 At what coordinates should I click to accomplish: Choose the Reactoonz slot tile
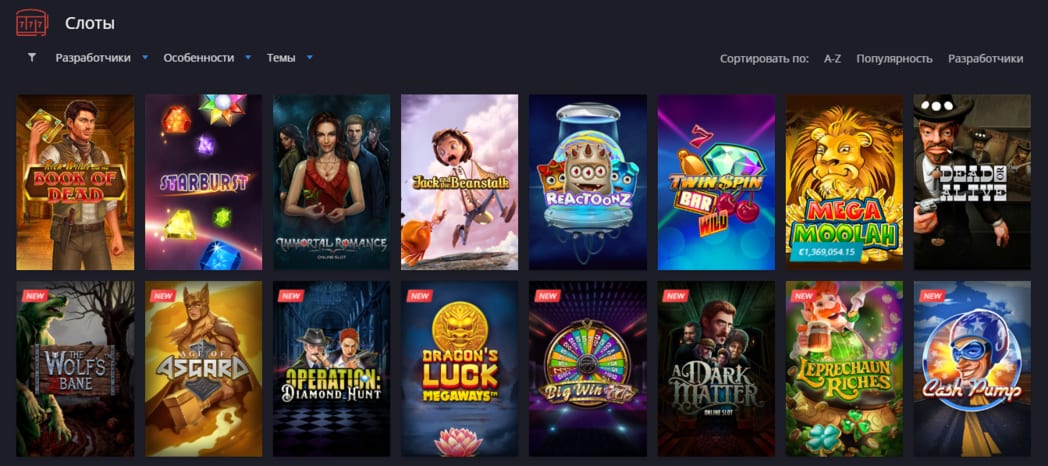588,182
